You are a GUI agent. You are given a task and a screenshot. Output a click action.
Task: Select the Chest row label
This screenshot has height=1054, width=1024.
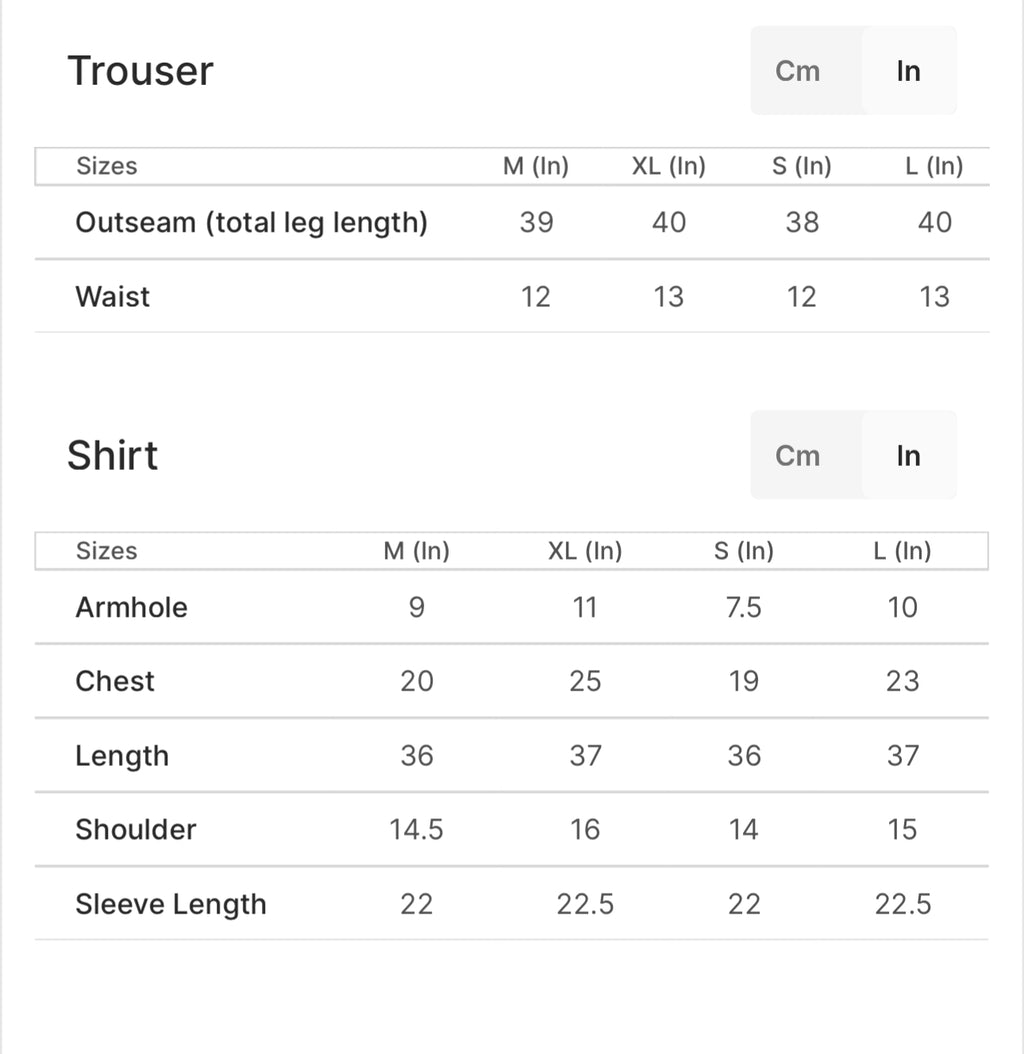(x=115, y=681)
